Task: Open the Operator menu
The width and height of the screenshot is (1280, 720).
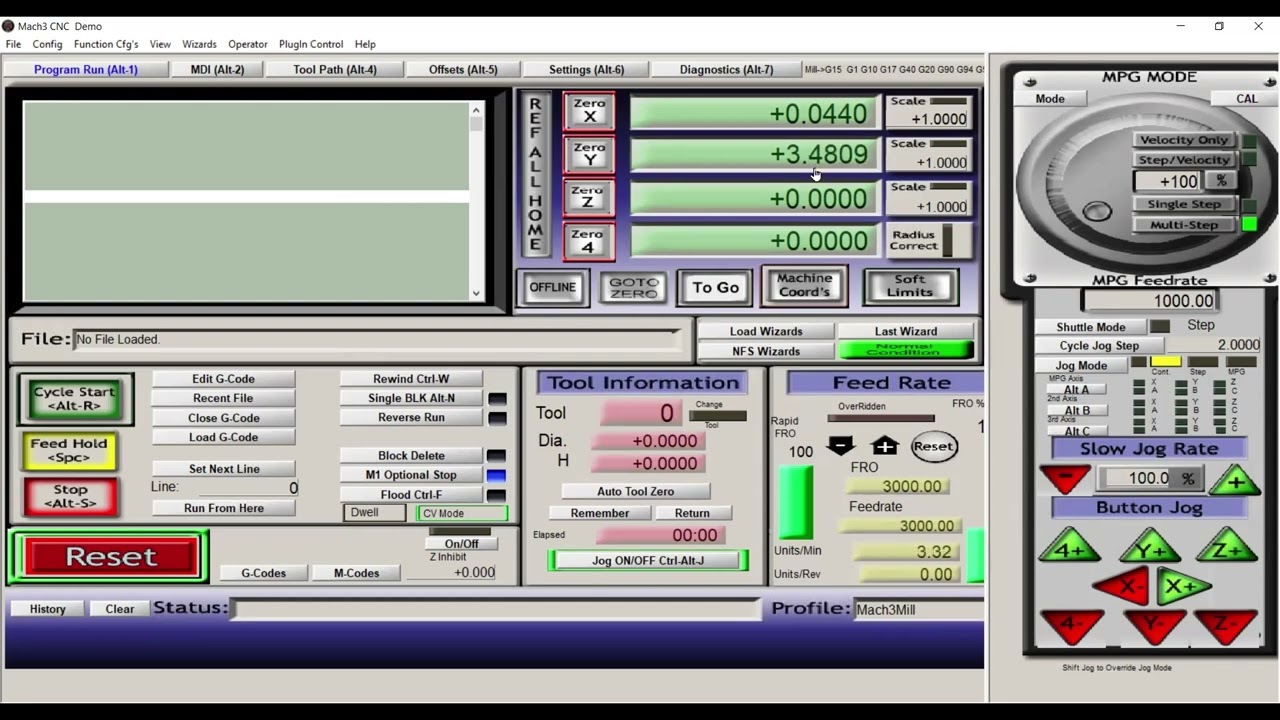Action: coord(247,44)
